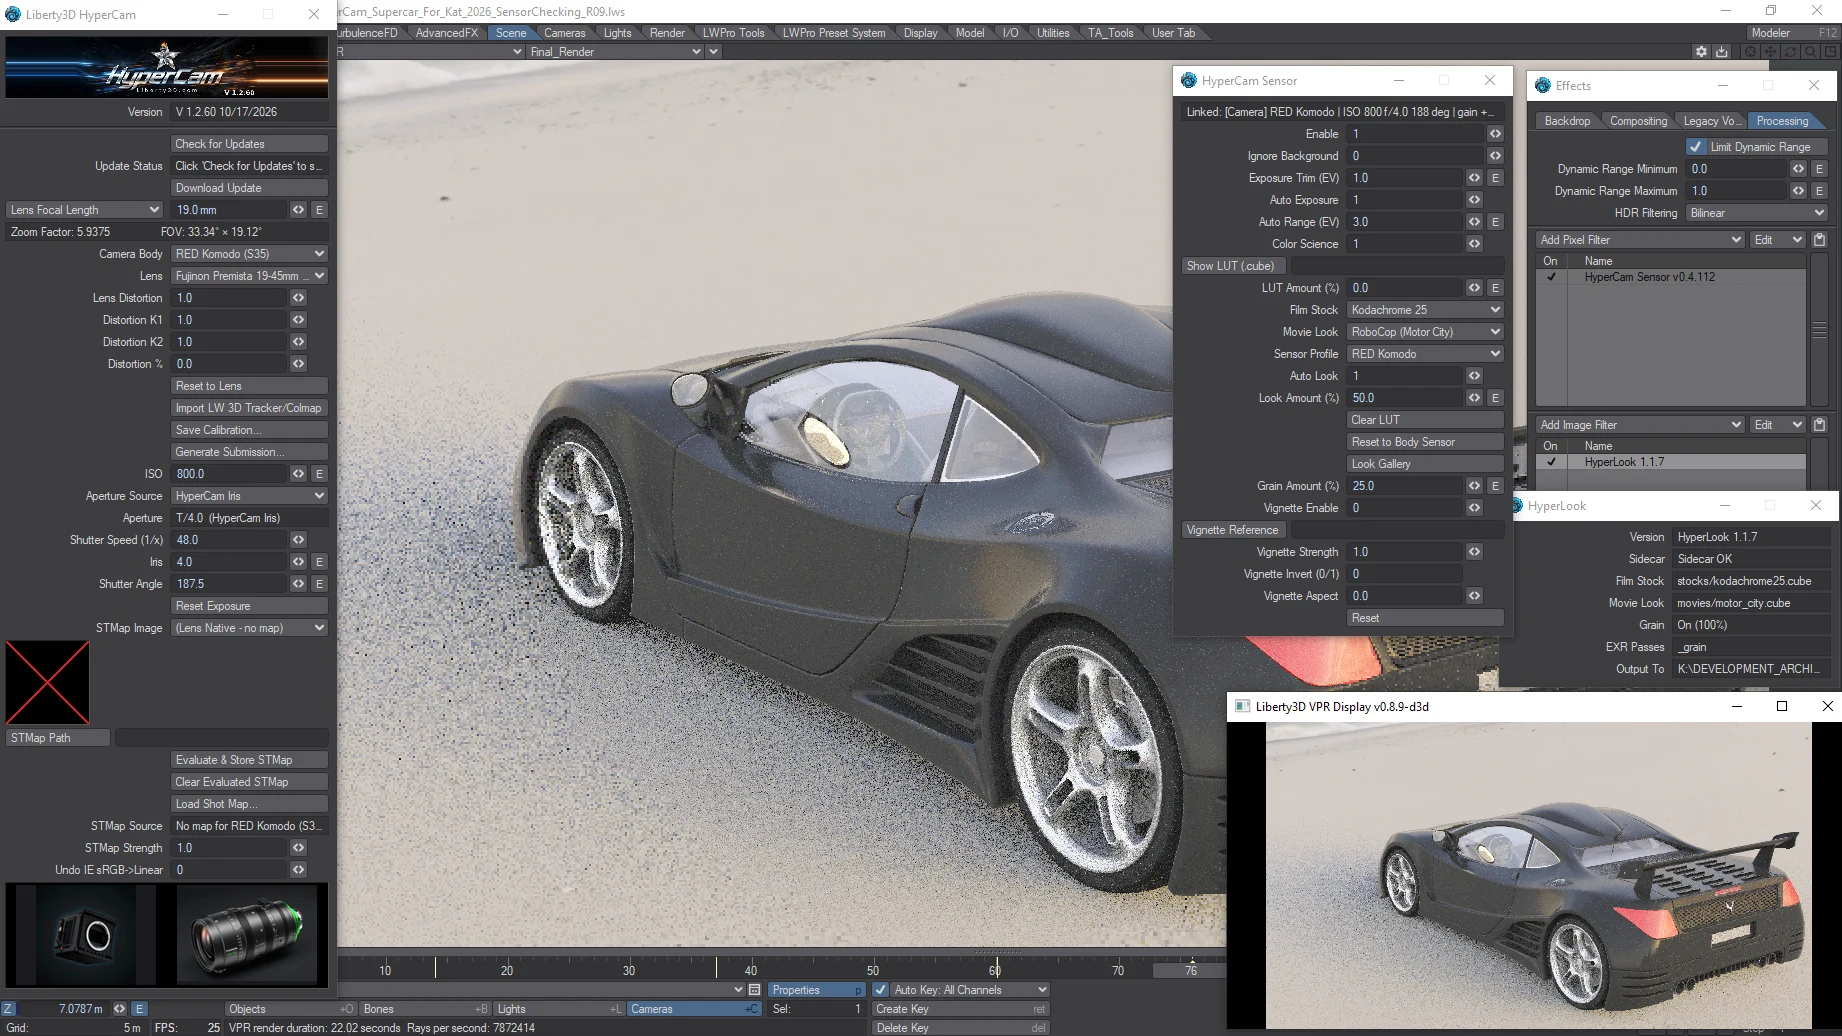Switch to the Compositing tab in Effects
This screenshot has height=1036, width=1842.
click(x=1638, y=121)
